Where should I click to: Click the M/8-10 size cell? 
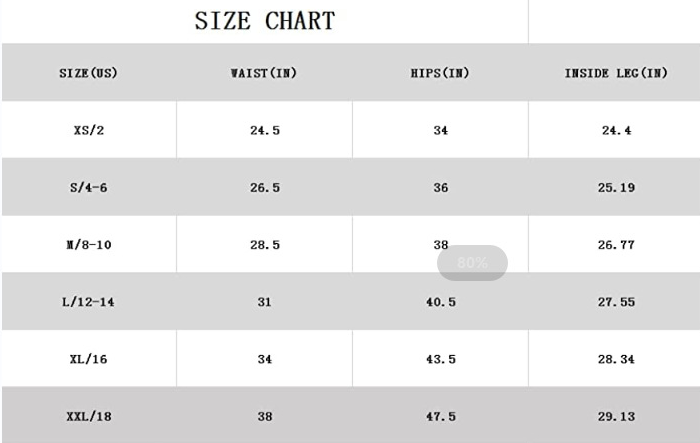[88, 245]
